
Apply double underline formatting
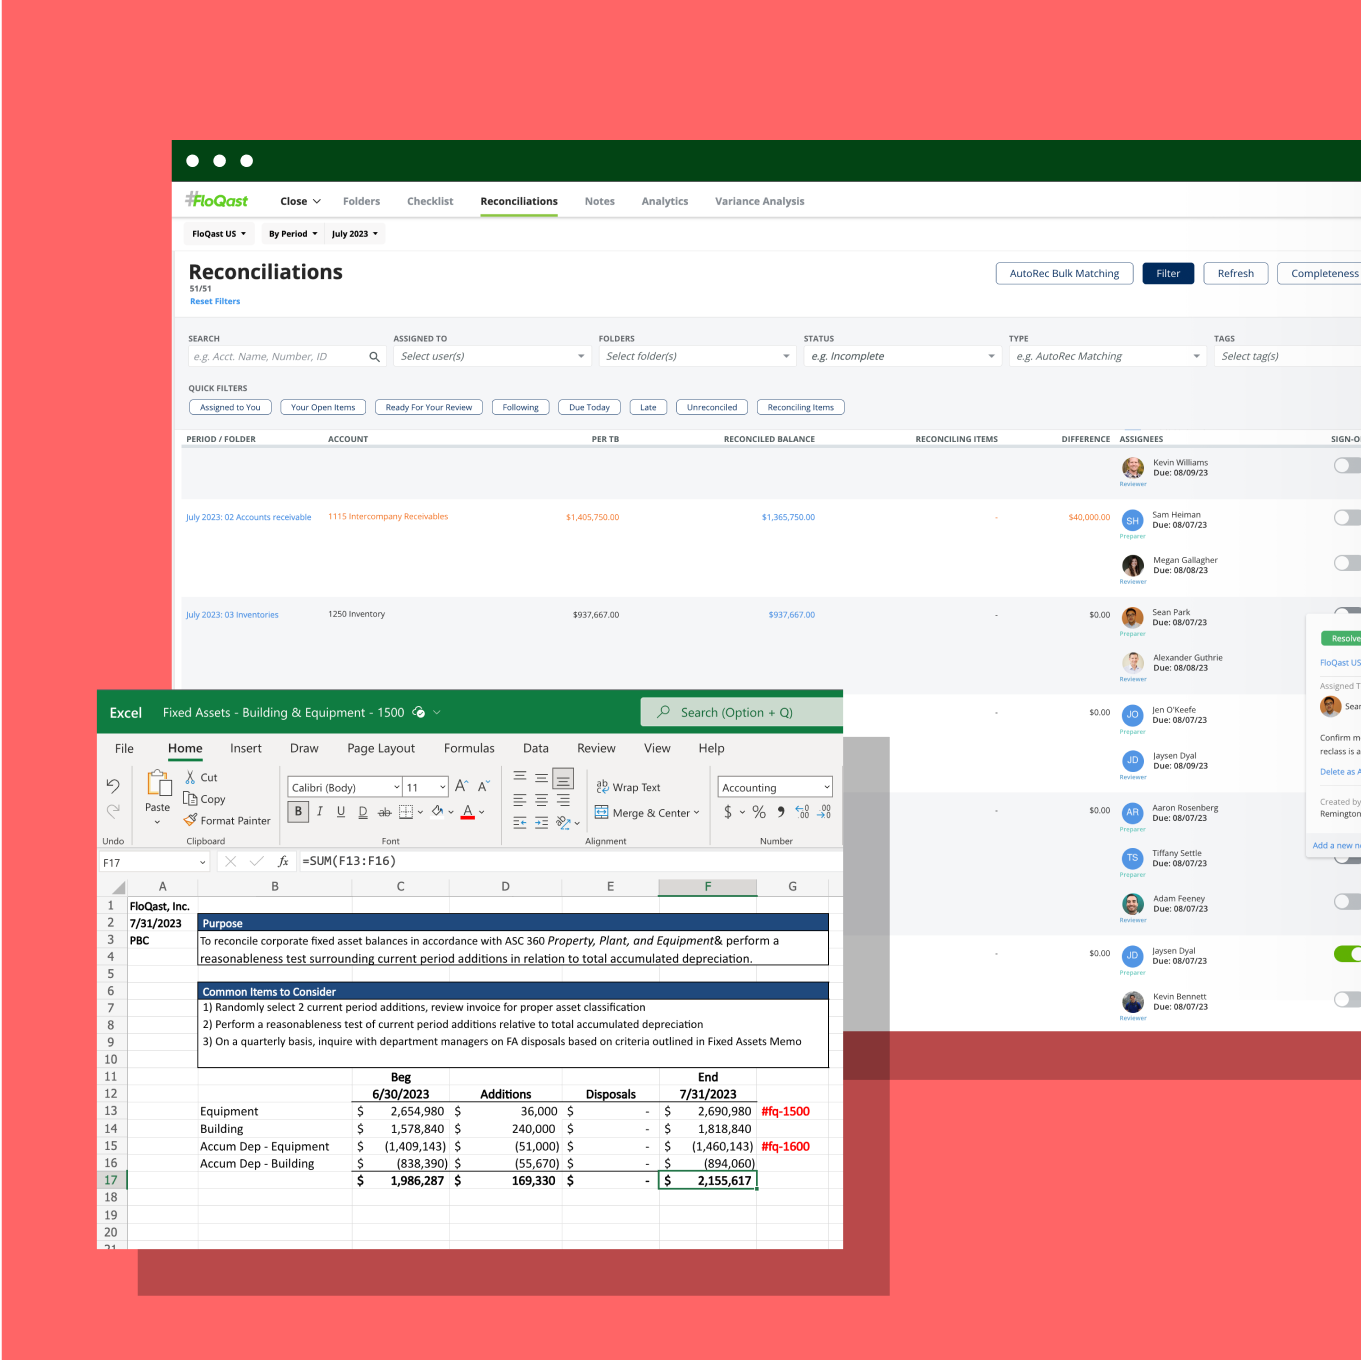[363, 812]
